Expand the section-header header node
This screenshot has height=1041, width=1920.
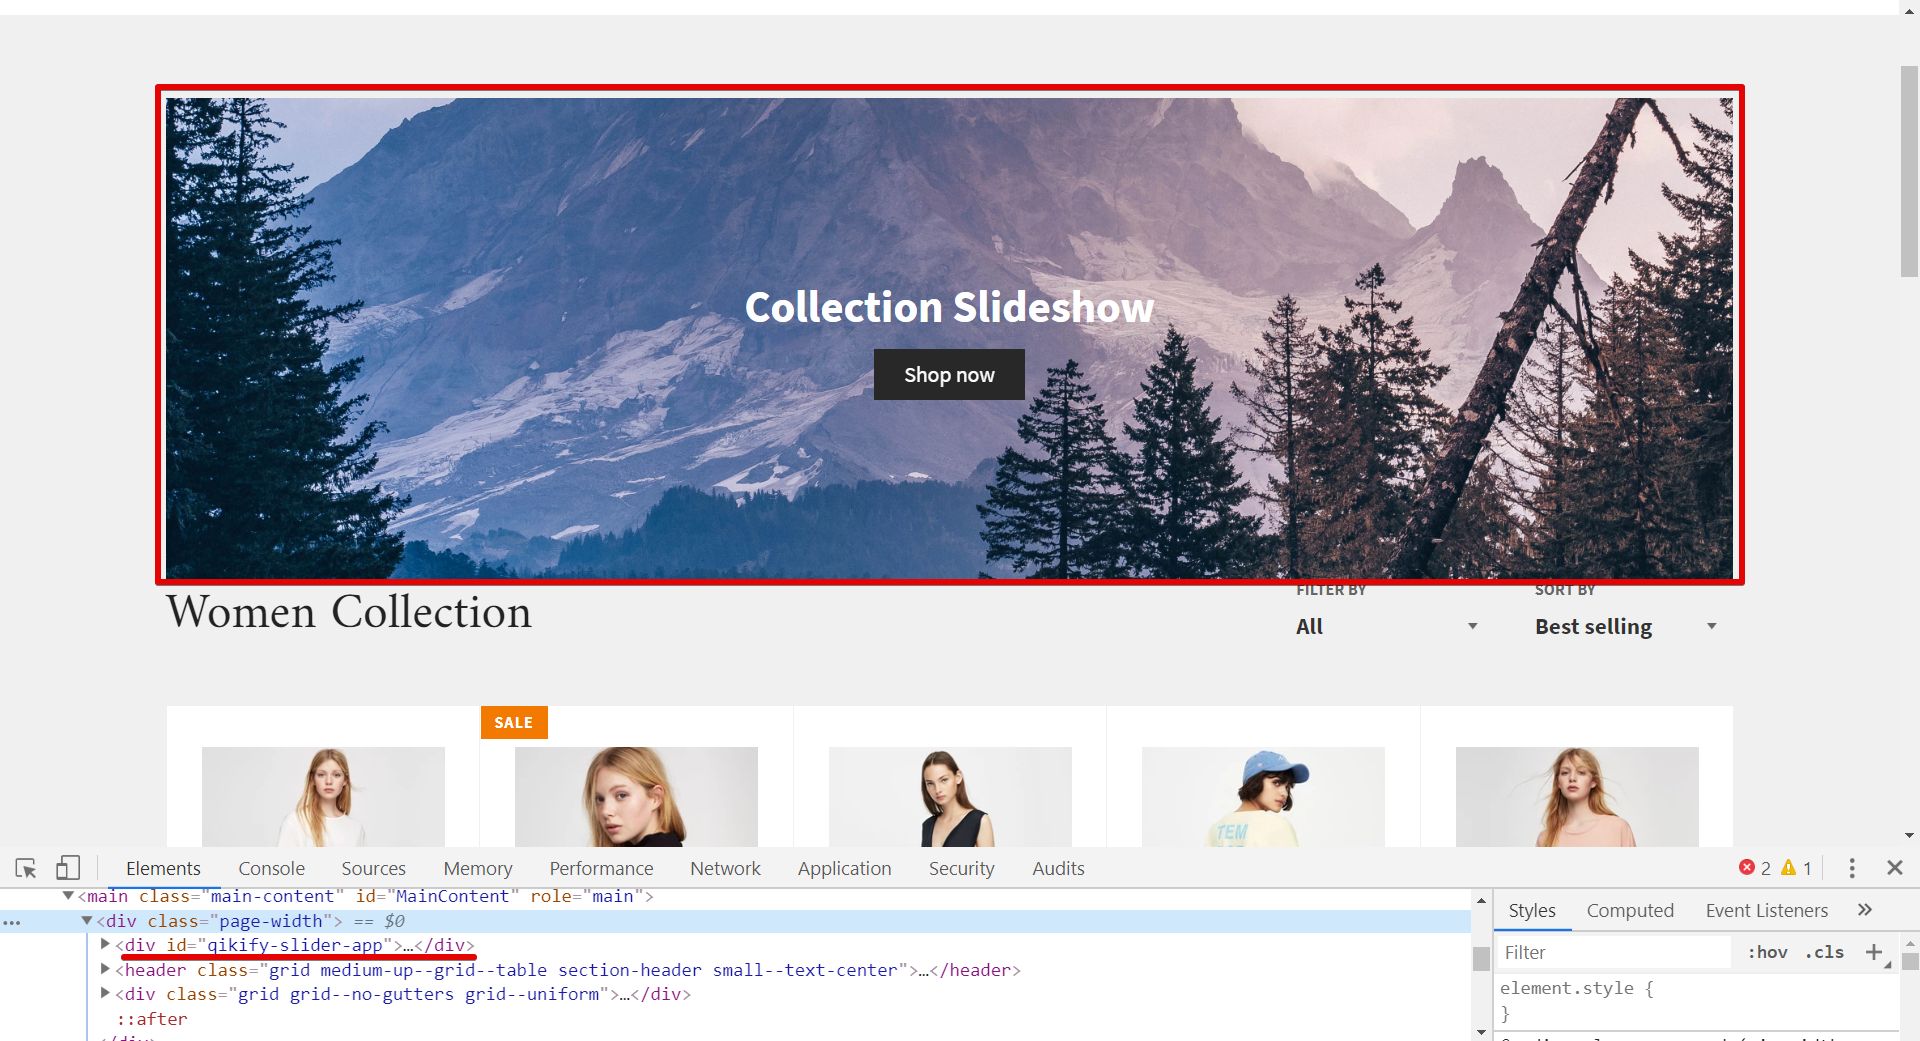coord(105,969)
